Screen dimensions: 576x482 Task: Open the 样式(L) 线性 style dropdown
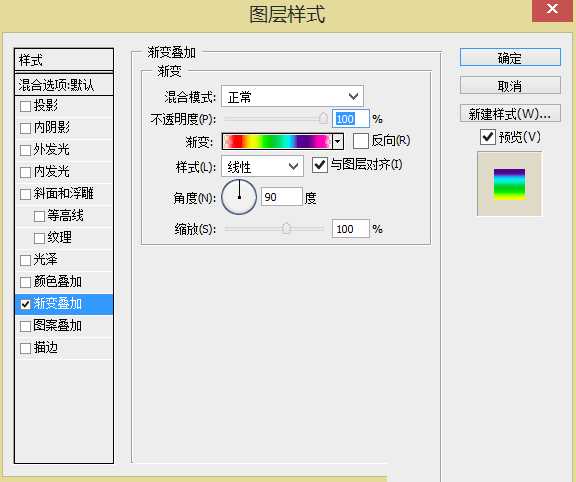pos(262,166)
